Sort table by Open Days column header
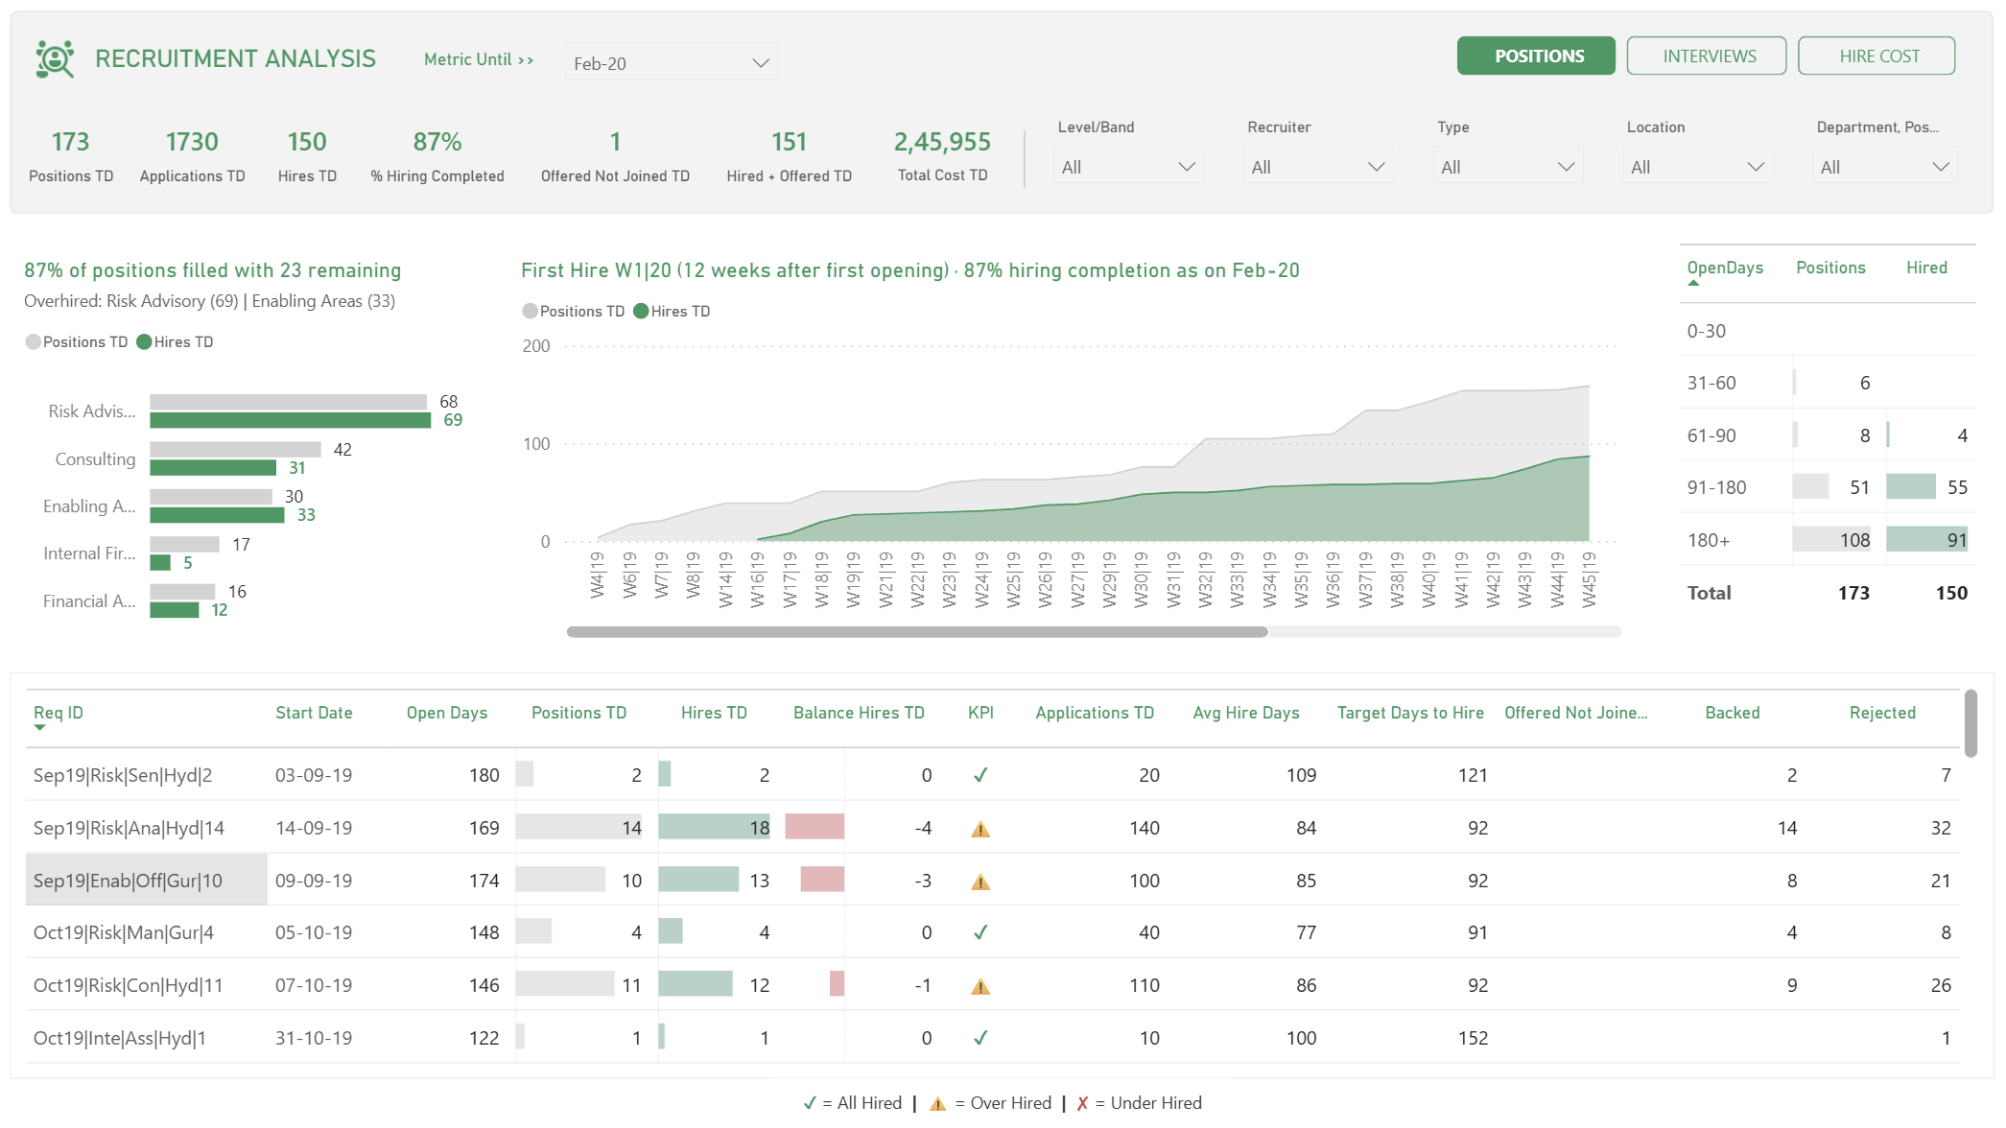The height and width of the screenshot is (1128, 2006). pos(447,713)
